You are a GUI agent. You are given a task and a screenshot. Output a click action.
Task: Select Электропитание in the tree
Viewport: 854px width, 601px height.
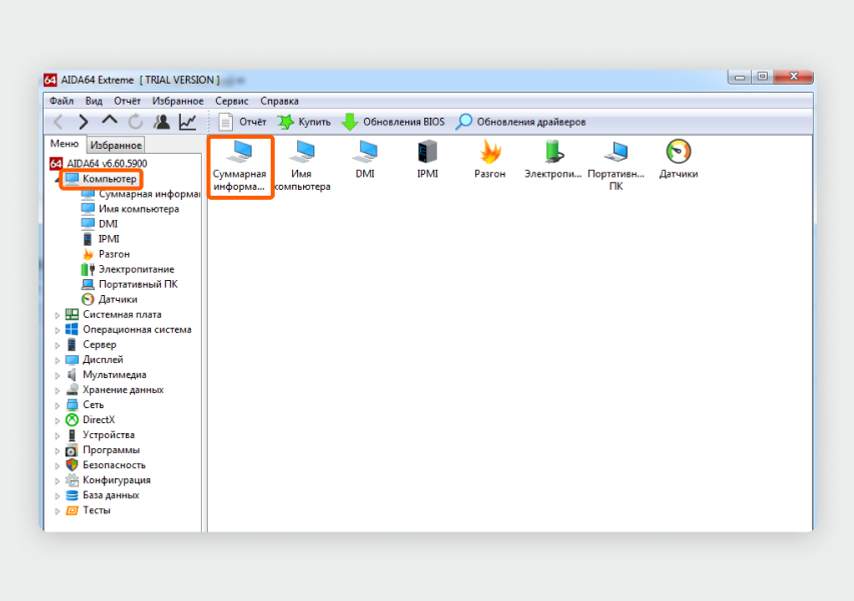(x=128, y=269)
